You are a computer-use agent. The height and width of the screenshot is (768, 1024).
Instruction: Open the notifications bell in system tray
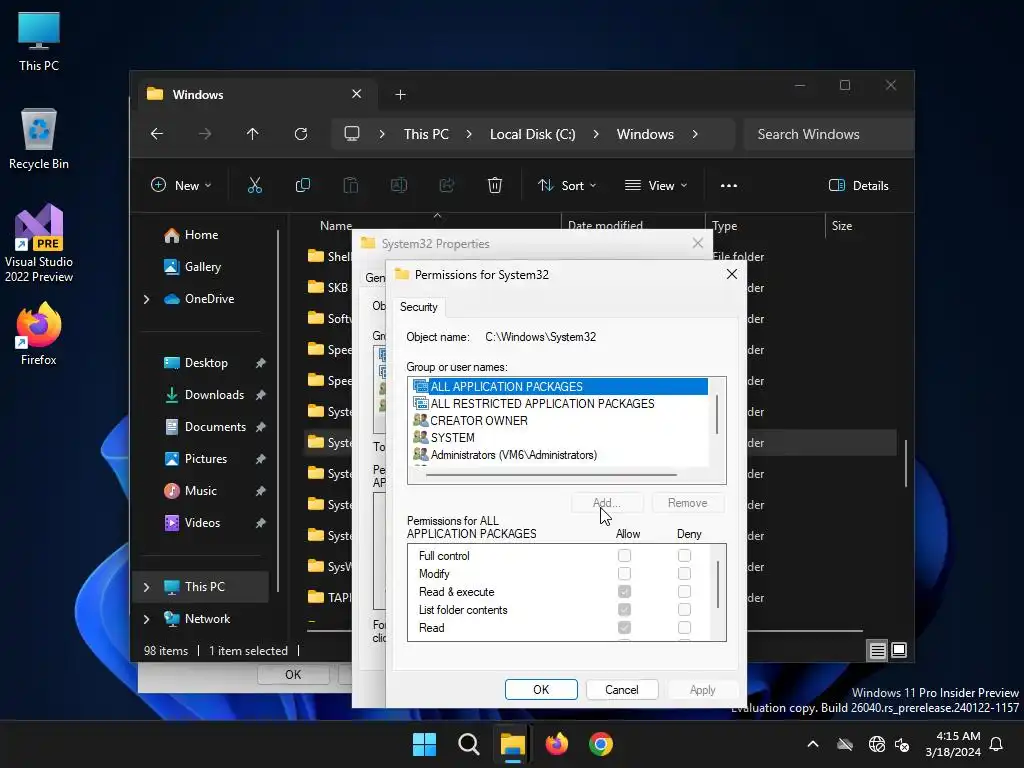(997, 744)
